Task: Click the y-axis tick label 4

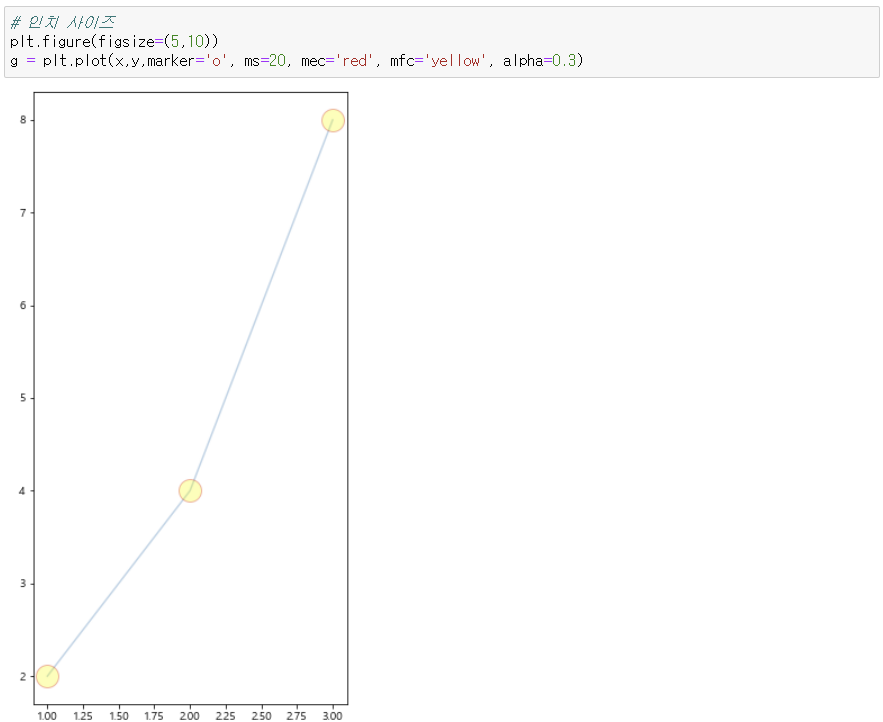Action: tap(23, 491)
